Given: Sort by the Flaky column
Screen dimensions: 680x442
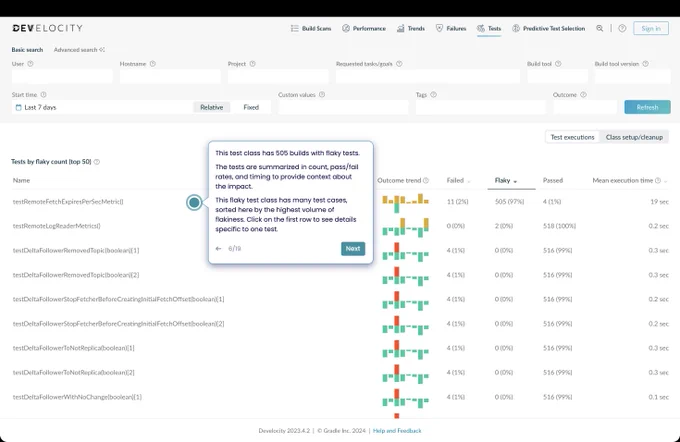Looking at the screenshot, I should tap(506, 180).
